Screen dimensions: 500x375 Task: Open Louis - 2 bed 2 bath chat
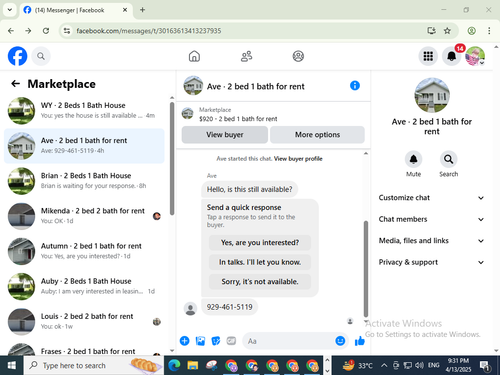pos(84,321)
